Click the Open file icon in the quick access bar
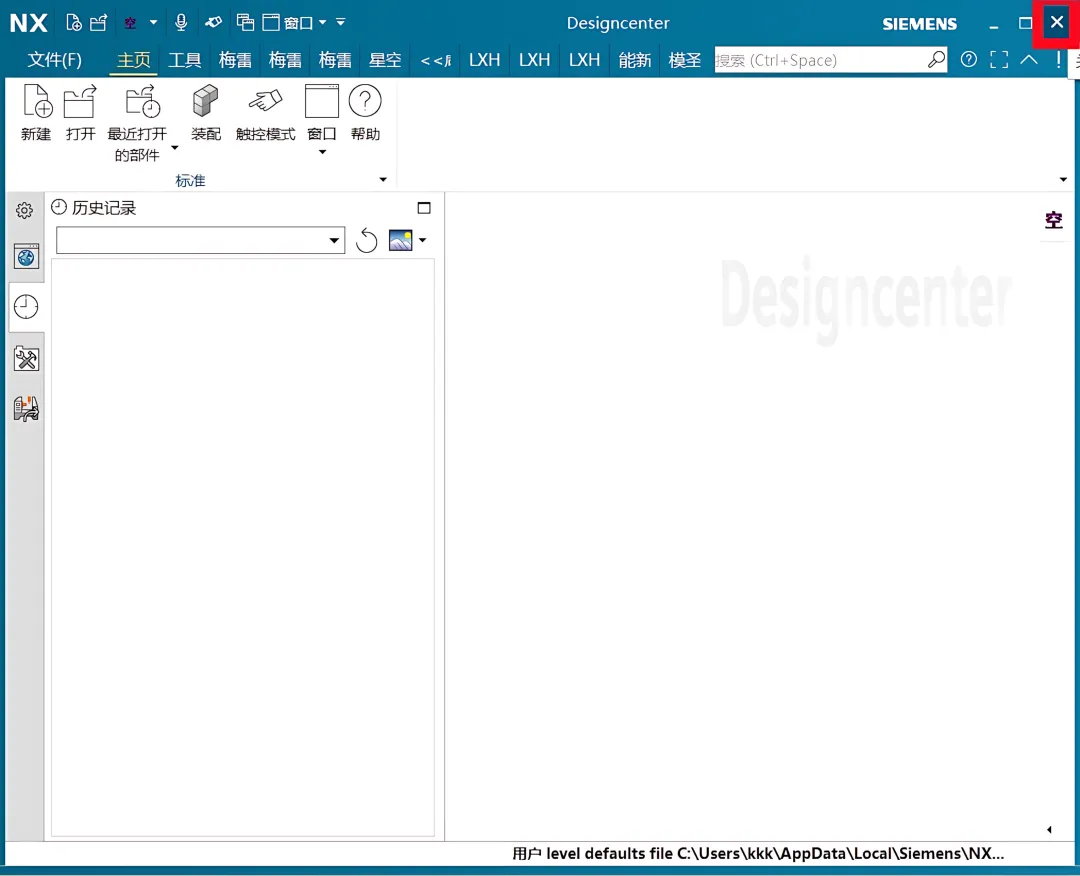This screenshot has height=876, width=1080. [x=98, y=23]
